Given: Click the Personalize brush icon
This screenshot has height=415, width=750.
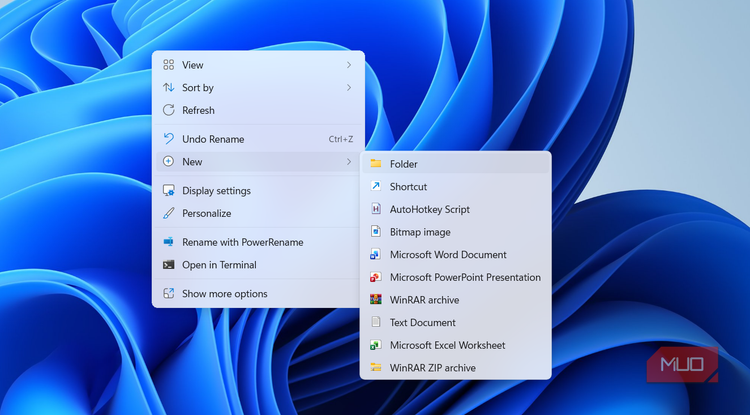Looking at the screenshot, I should point(168,213).
